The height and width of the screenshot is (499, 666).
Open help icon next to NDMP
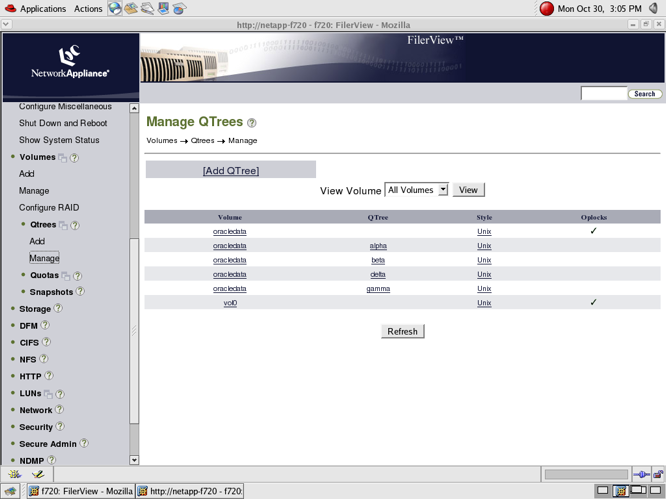(x=51, y=460)
